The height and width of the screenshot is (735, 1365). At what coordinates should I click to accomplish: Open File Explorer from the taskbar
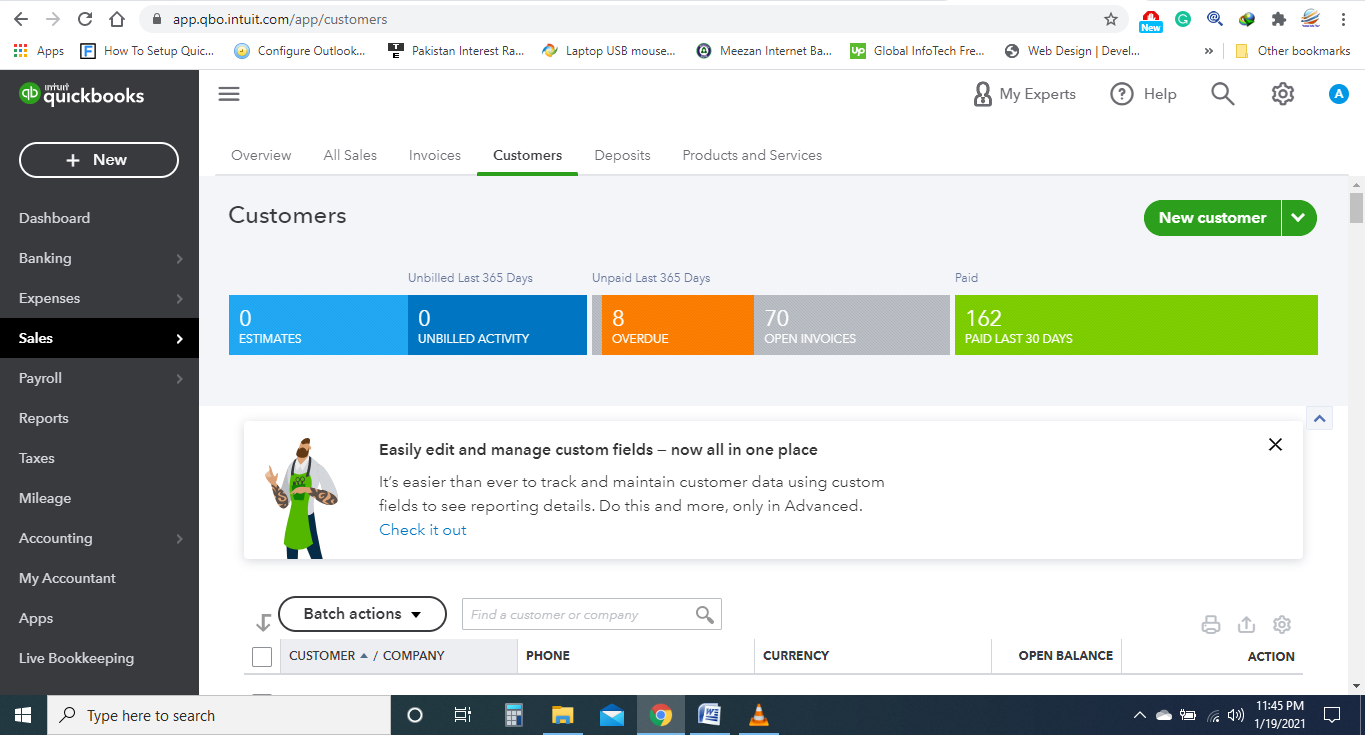coord(563,715)
